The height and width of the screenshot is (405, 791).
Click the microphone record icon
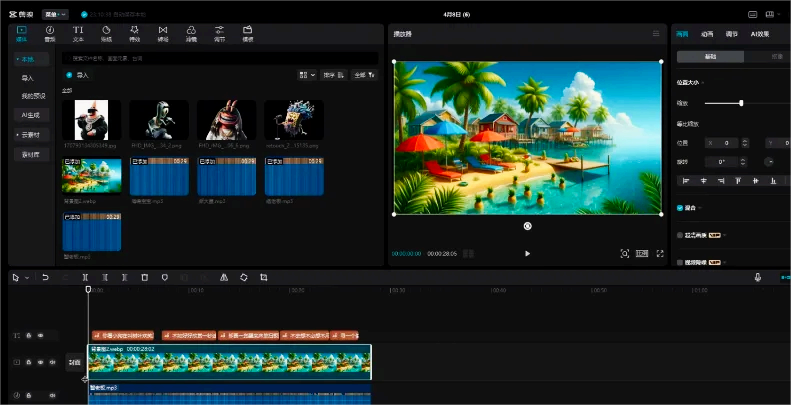coord(757,277)
